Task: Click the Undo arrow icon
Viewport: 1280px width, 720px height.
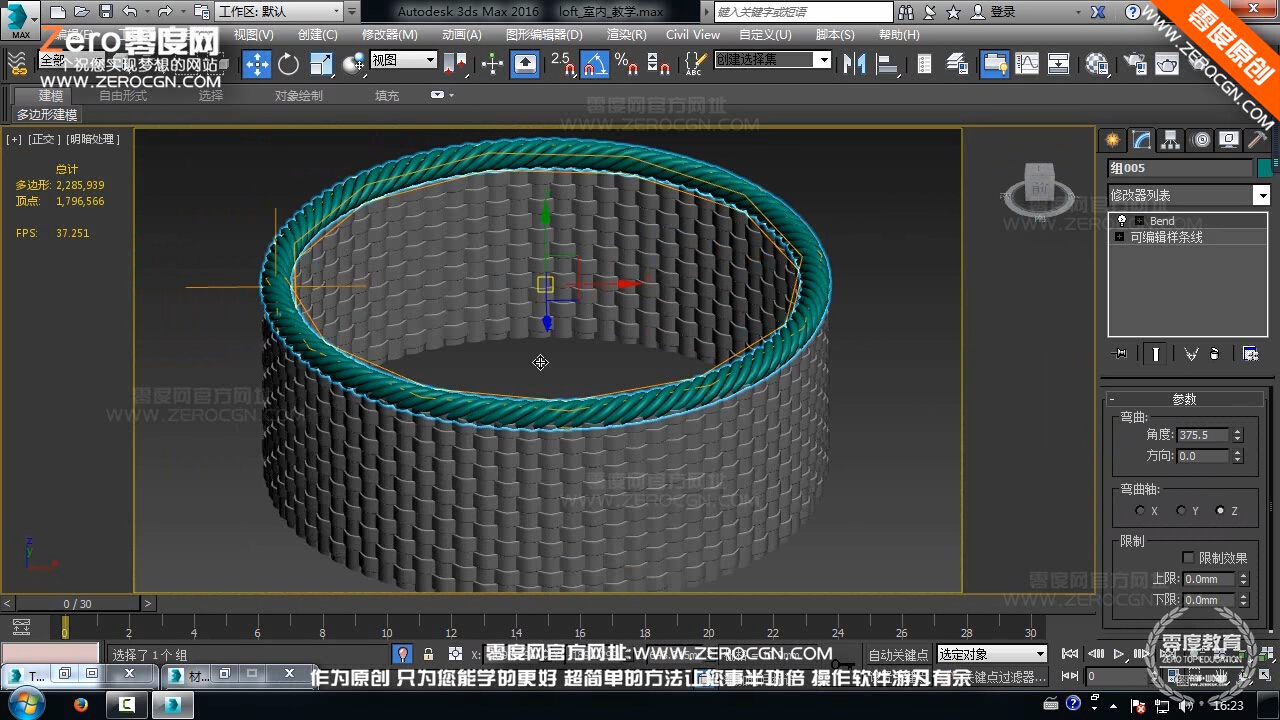Action: [x=130, y=12]
